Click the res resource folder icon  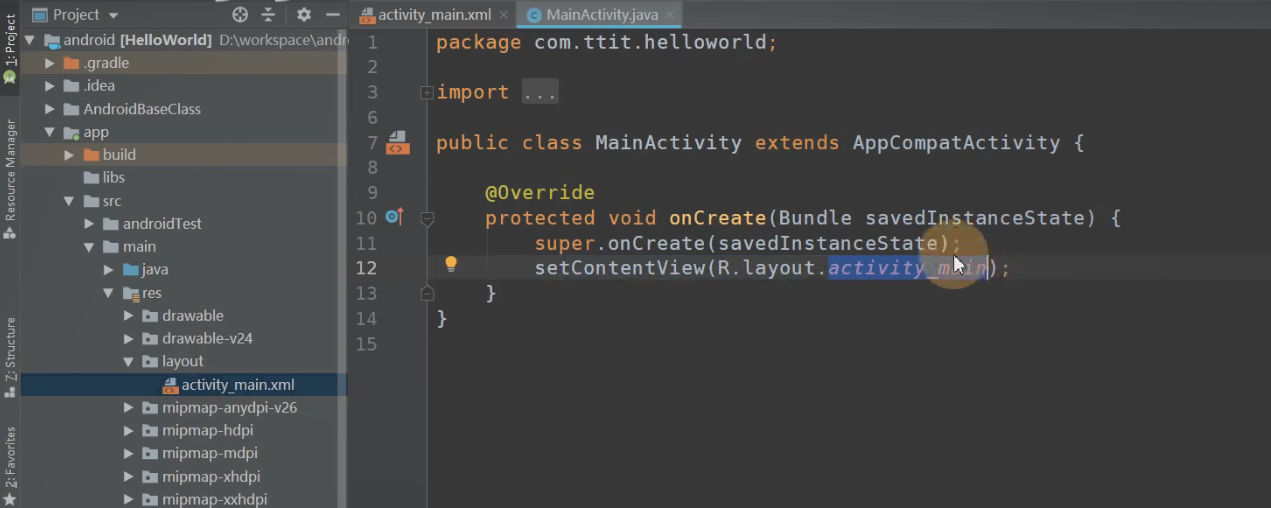pos(130,293)
